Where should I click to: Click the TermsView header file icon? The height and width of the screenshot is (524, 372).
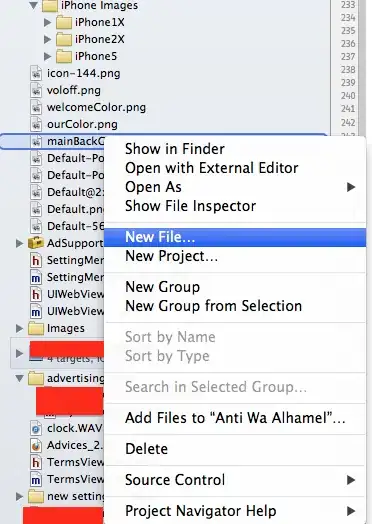point(36,462)
